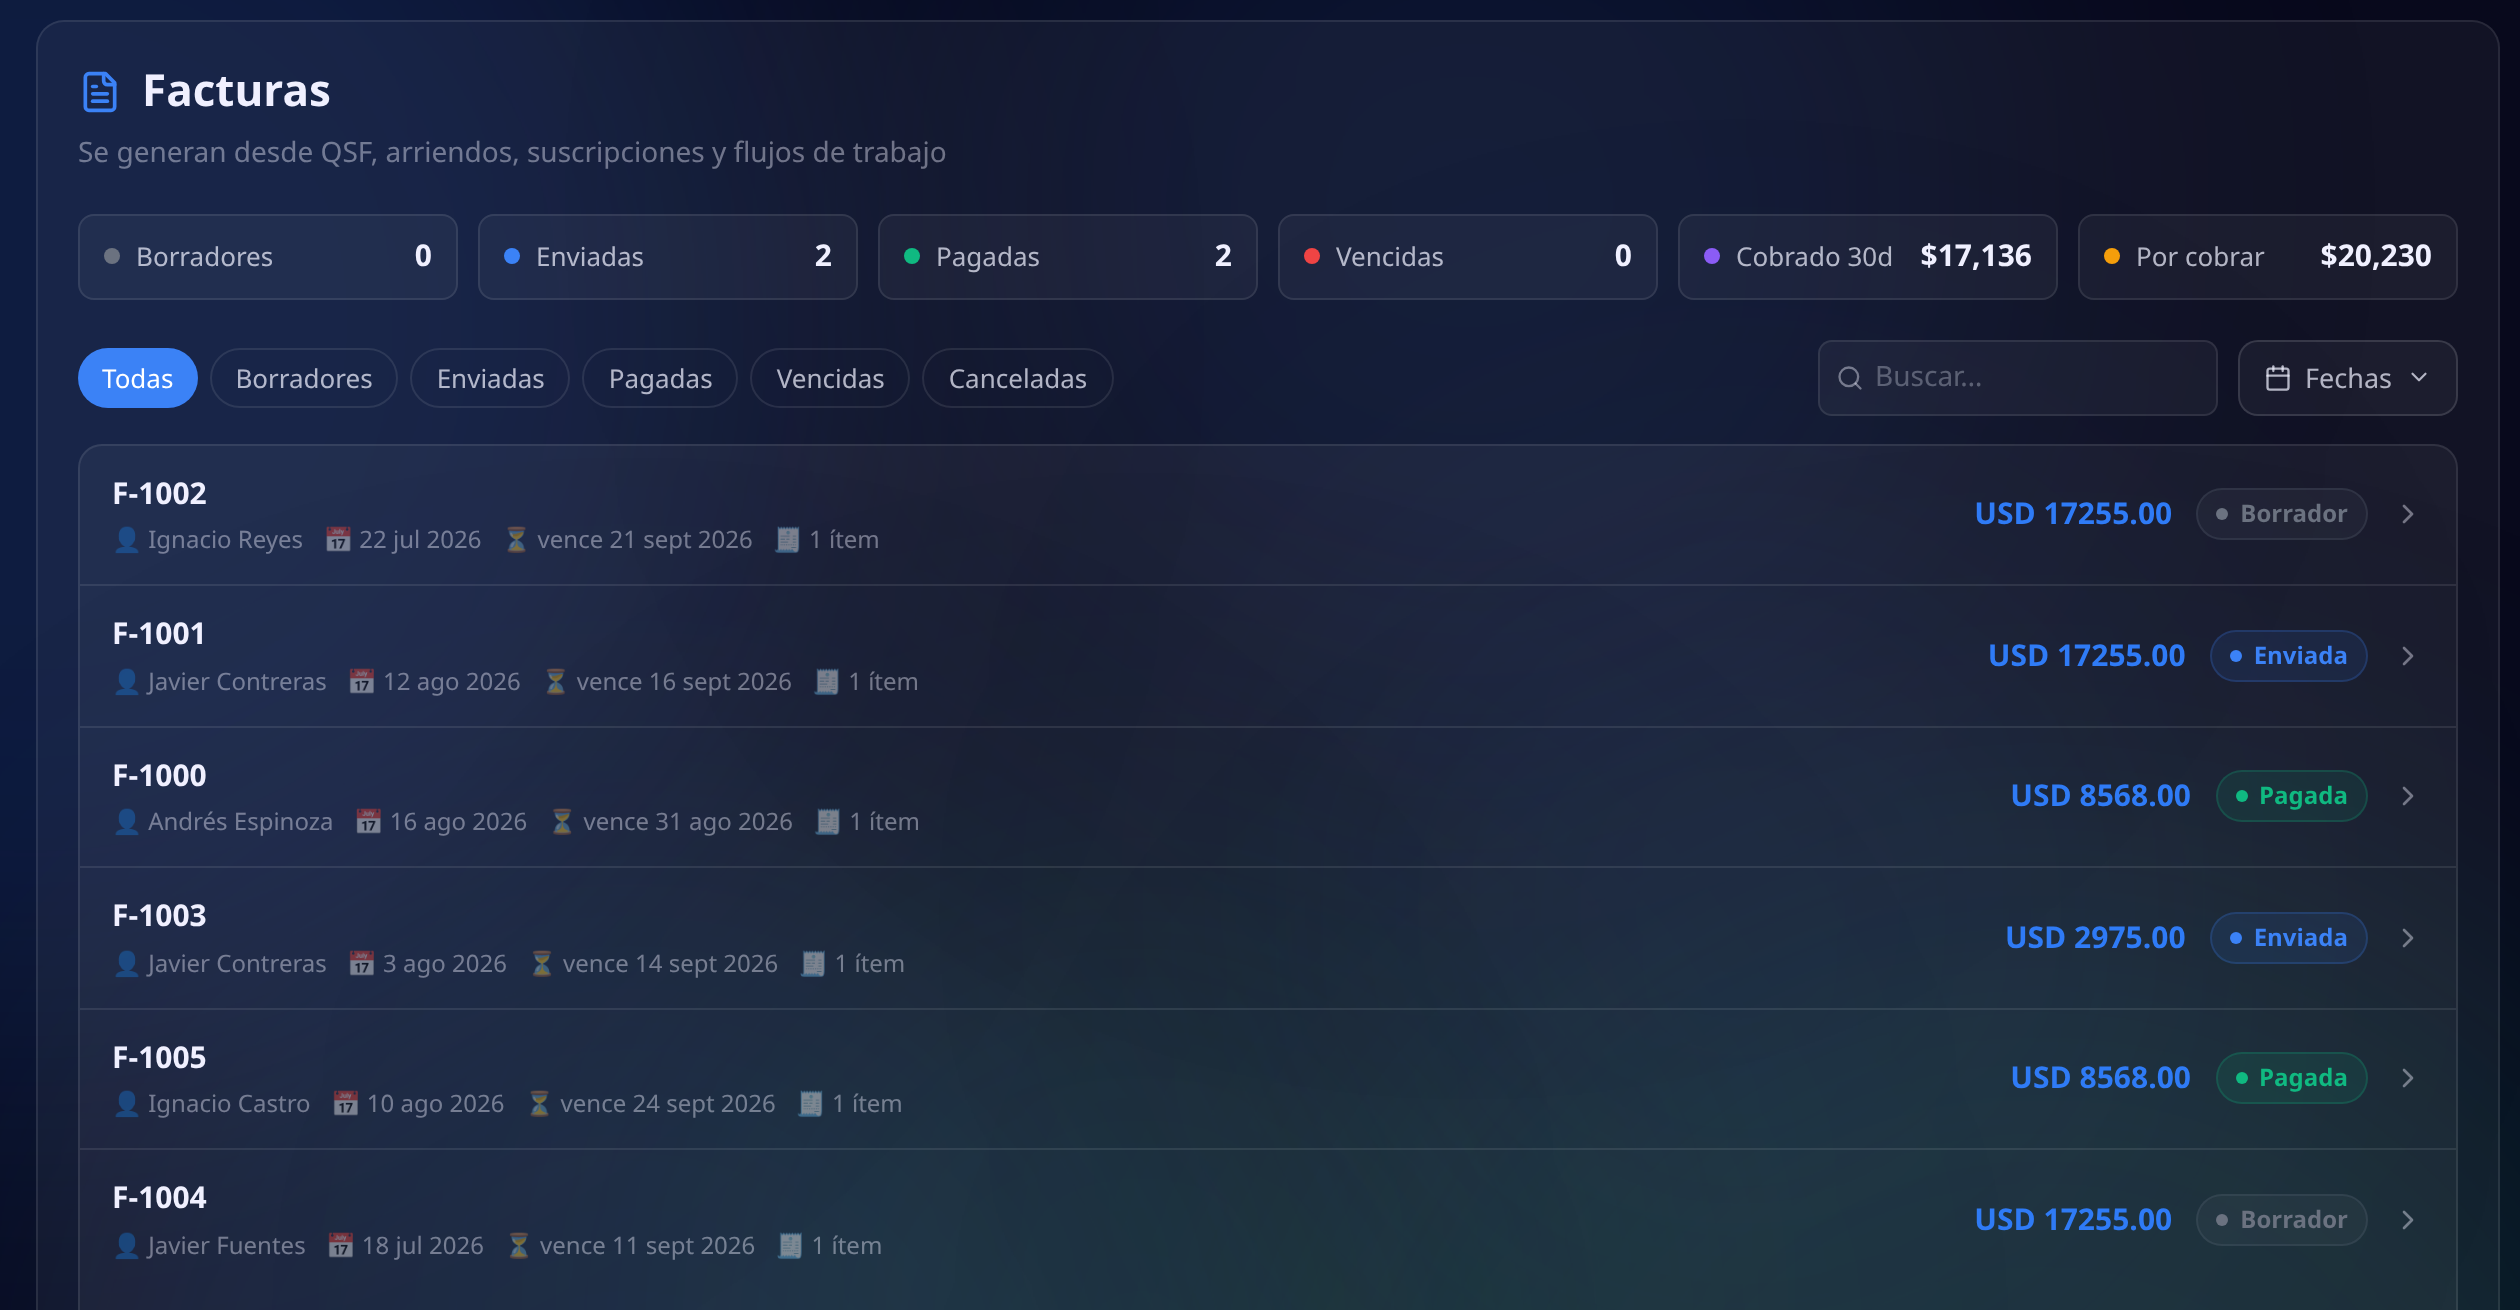Screen dimensions: 2520x1310
Task: Click person icon beside Ignacio Castro
Action: pos(126,1104)
